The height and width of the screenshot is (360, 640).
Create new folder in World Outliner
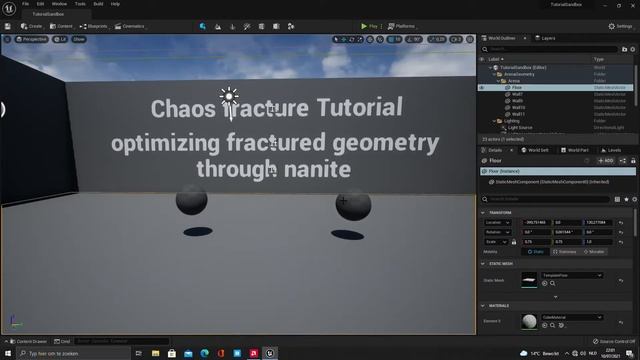(x=624, y=49)
